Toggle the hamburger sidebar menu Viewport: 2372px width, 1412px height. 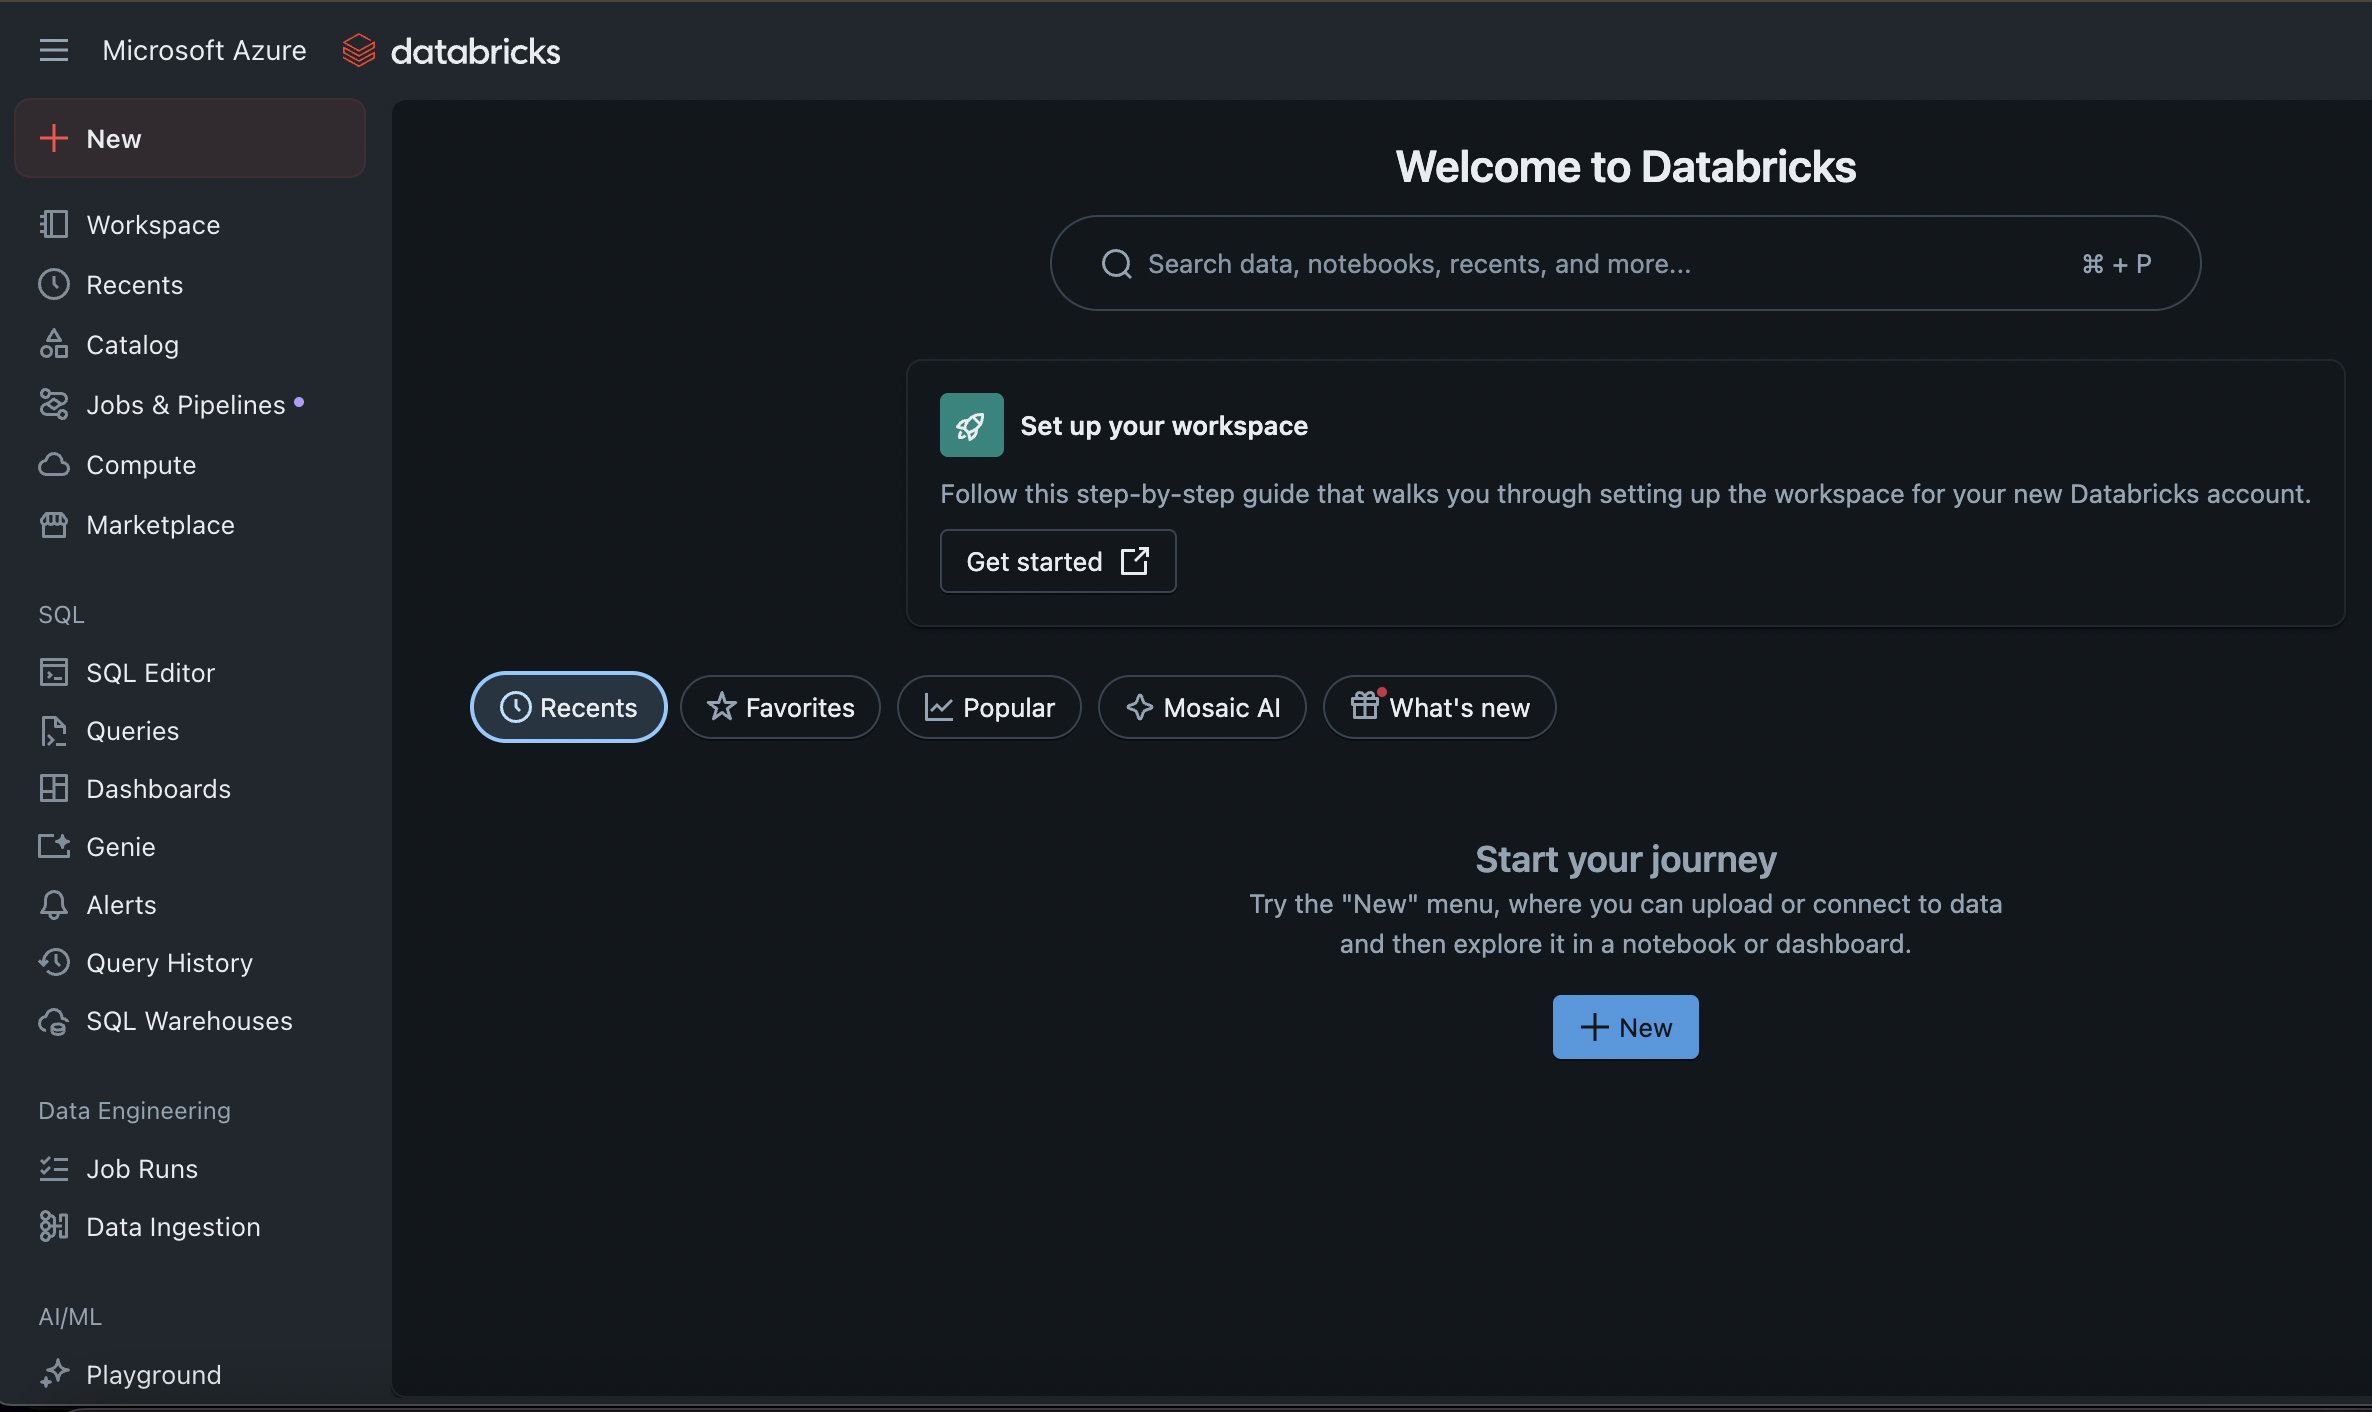tap(54, 50)
